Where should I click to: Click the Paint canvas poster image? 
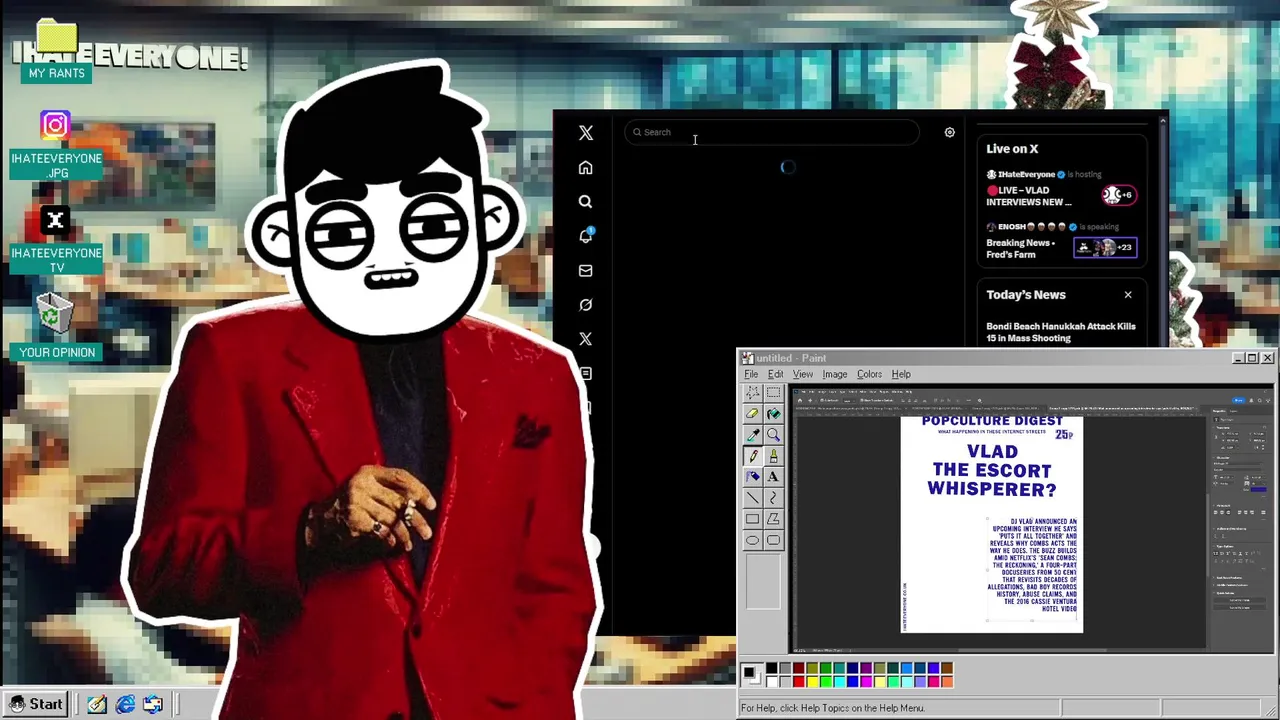992,525
